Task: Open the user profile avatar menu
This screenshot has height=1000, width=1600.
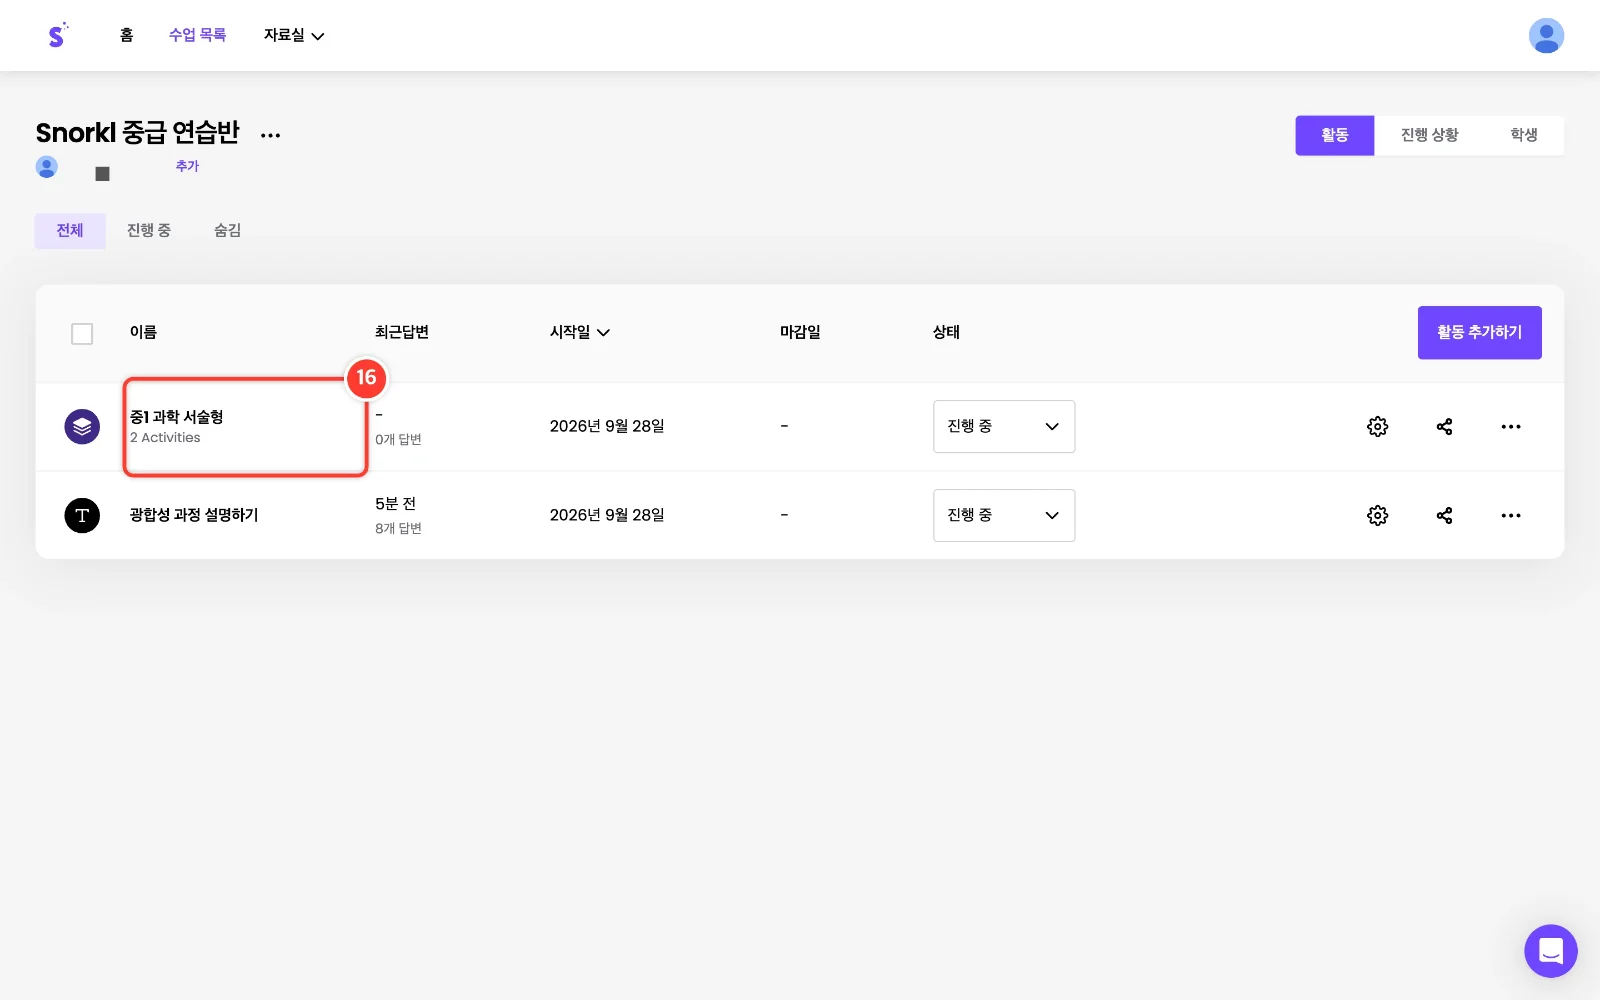Action: (x=1546, y=35)
